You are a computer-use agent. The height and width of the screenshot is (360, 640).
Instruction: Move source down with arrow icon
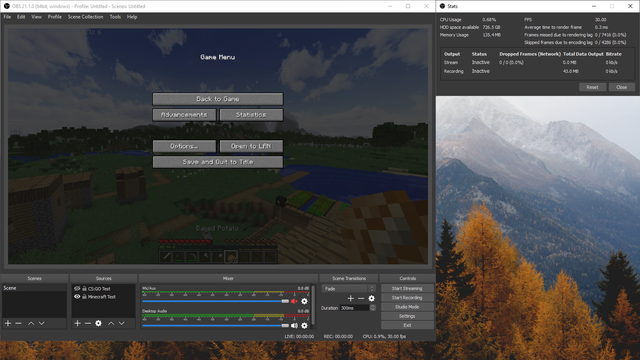122,323
